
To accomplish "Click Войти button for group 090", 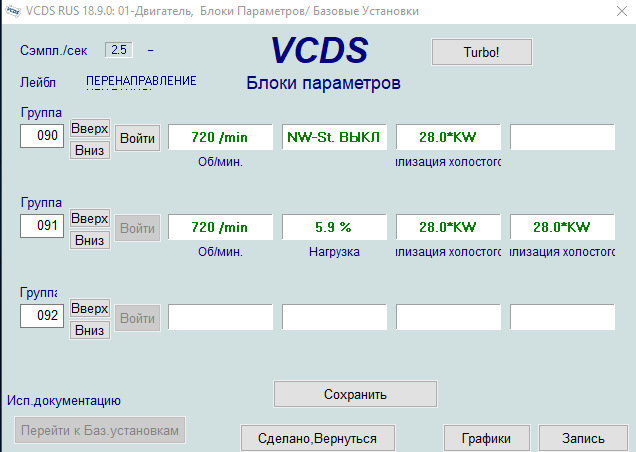I will tap(138, 138).
